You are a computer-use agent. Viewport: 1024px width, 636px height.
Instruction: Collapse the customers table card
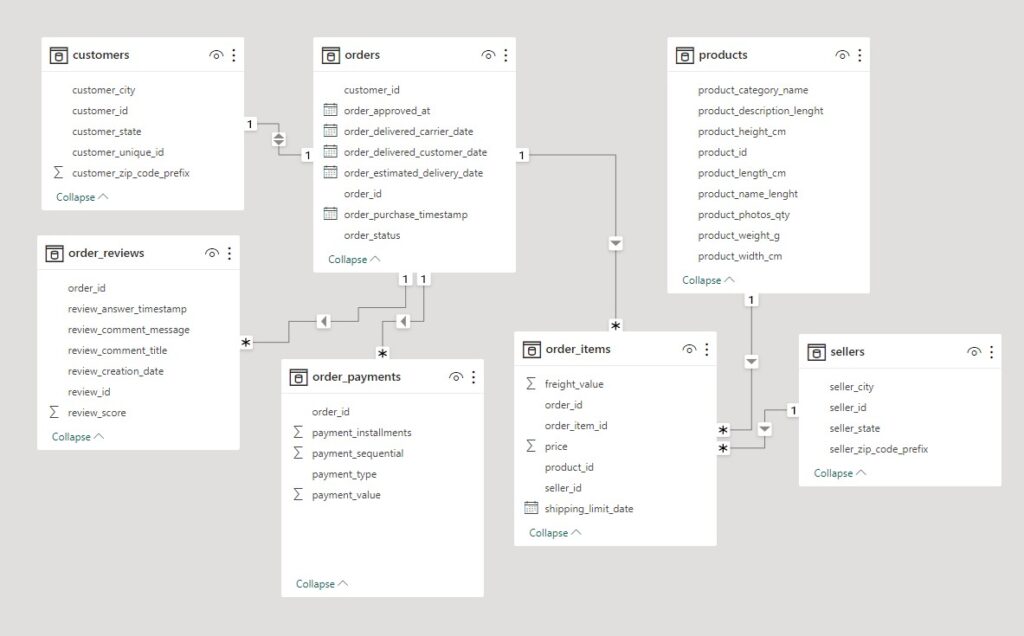click(x=80, y=197)
